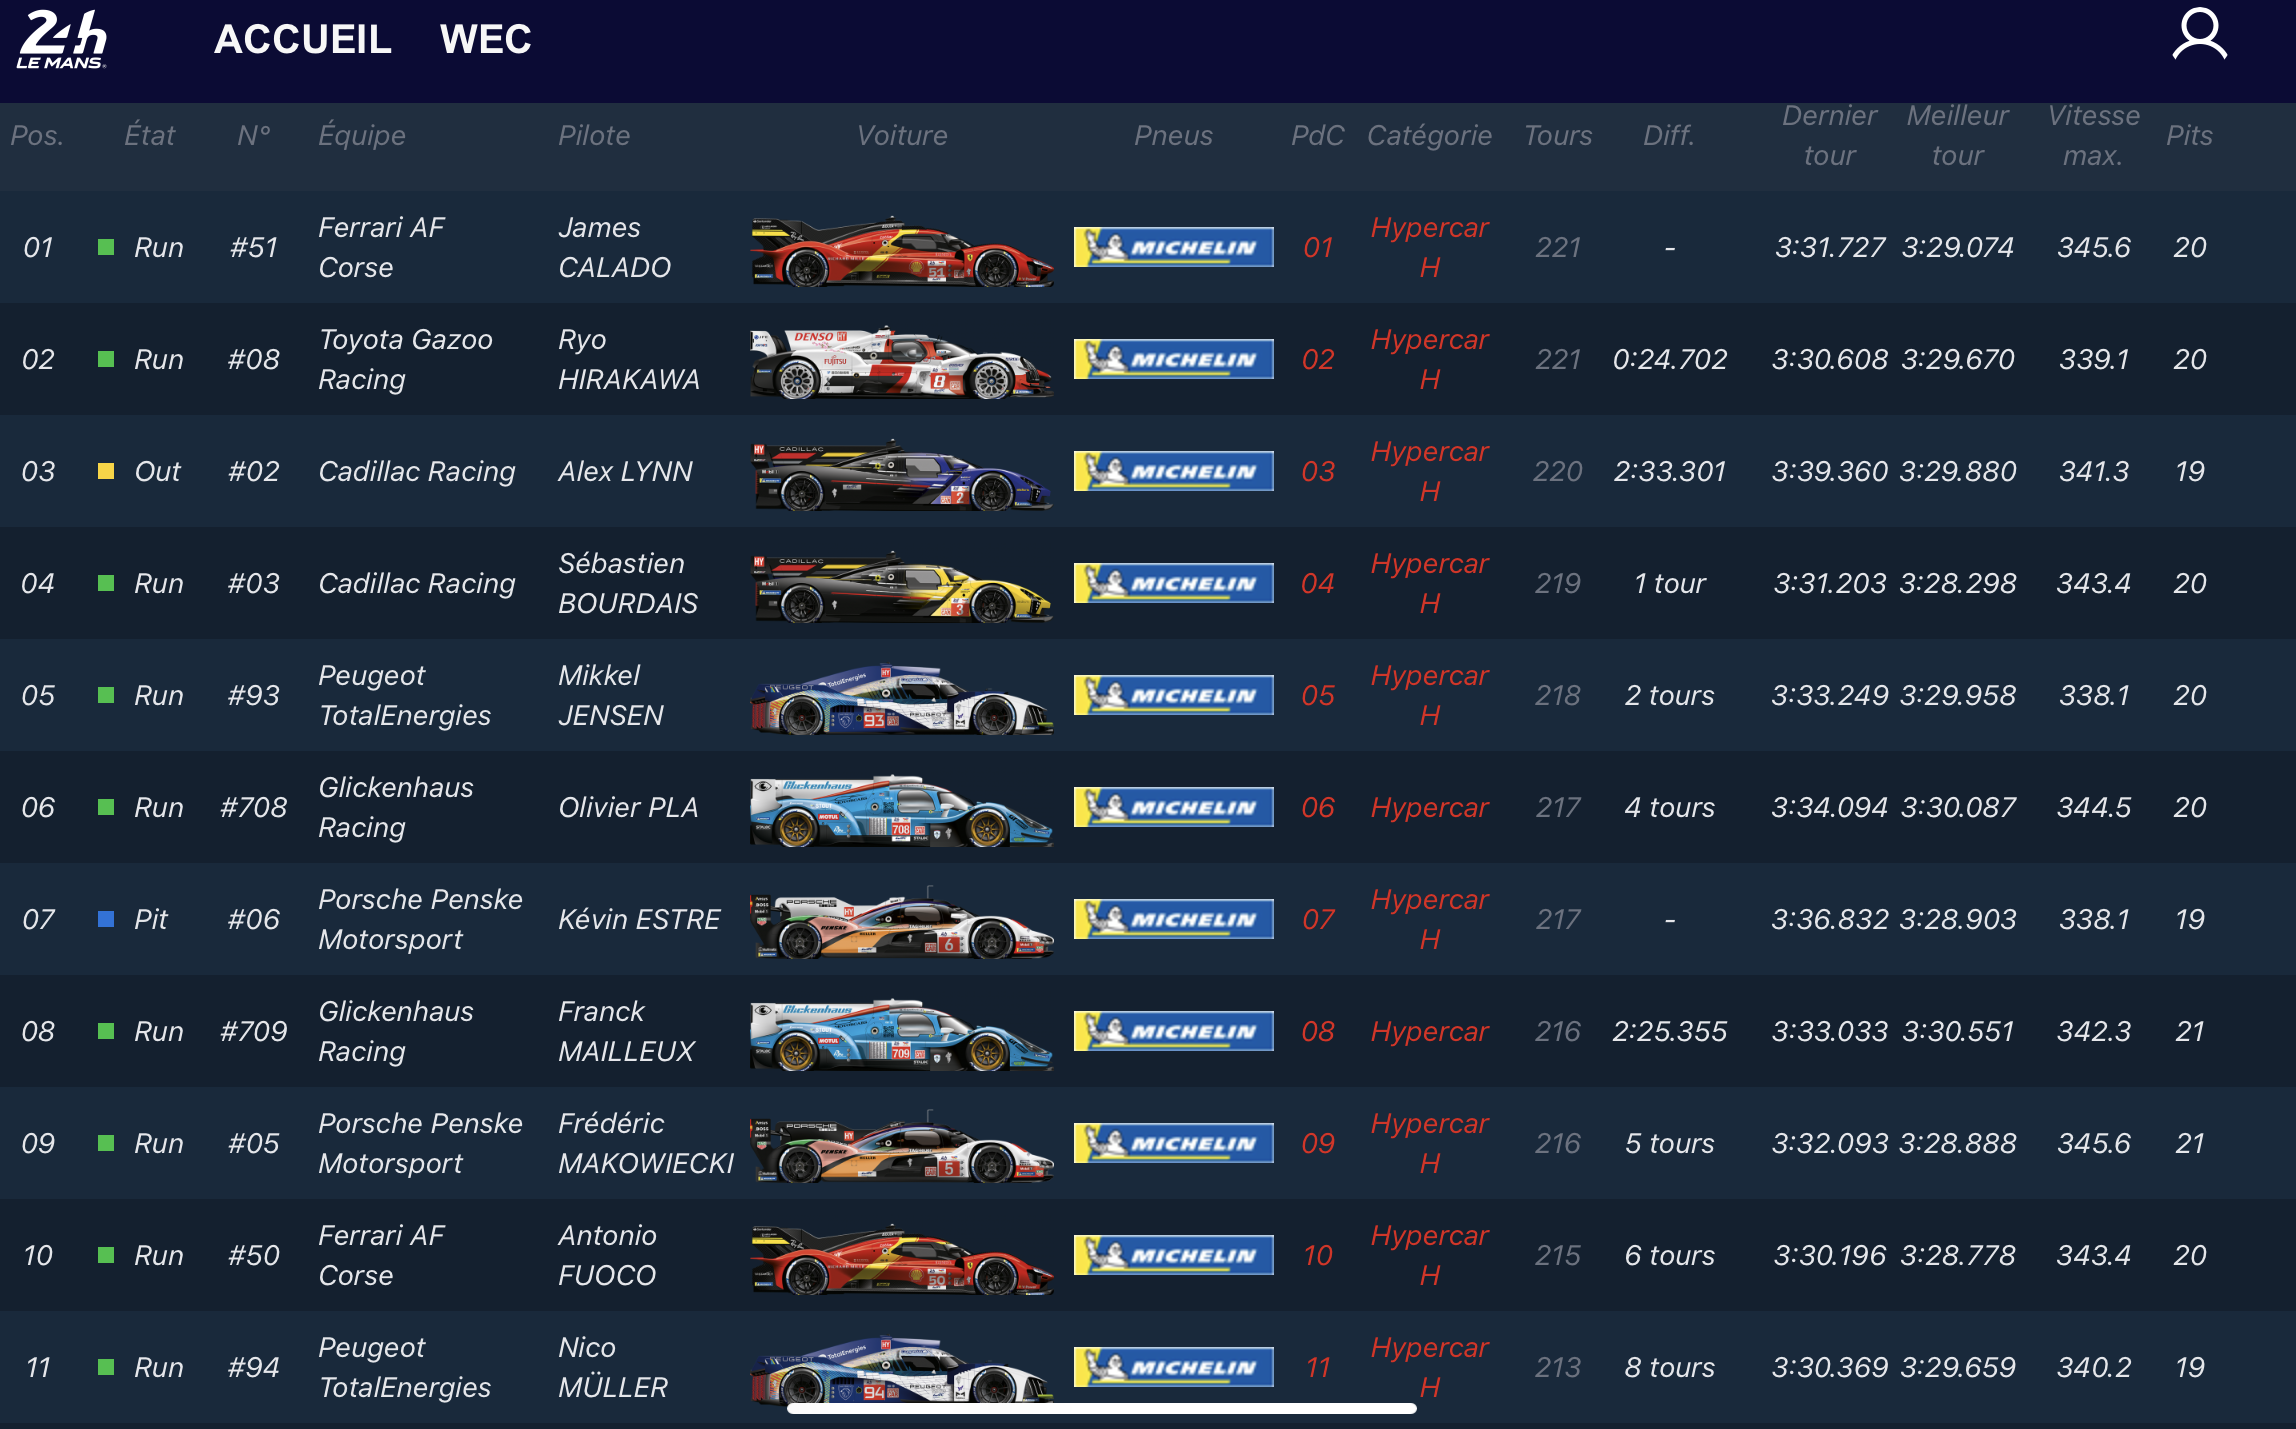Click last lap time 3:39.360
The image size is (2296, 1429).
1829,471
